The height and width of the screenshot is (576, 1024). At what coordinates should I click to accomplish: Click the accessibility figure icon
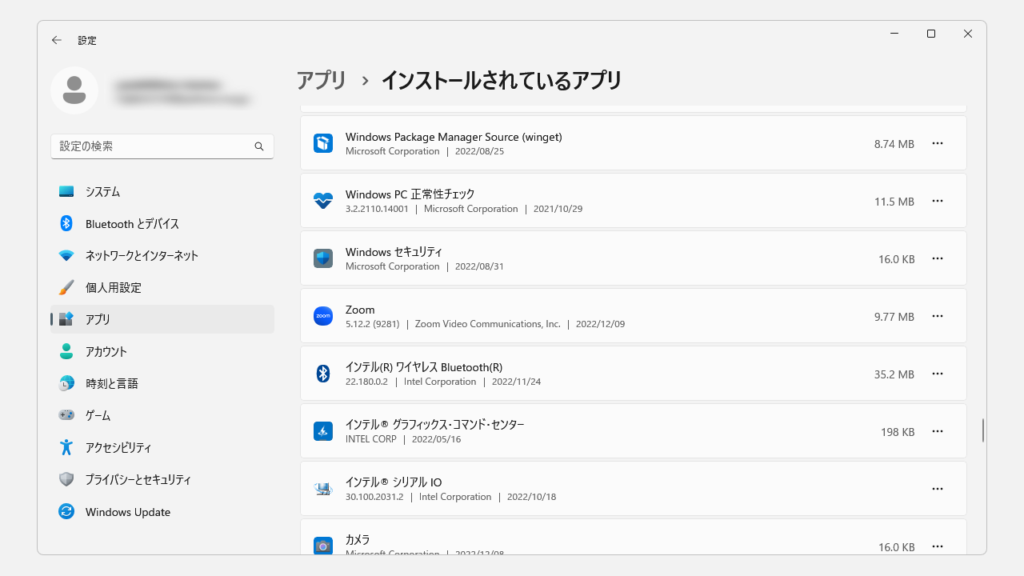(66, 447)
